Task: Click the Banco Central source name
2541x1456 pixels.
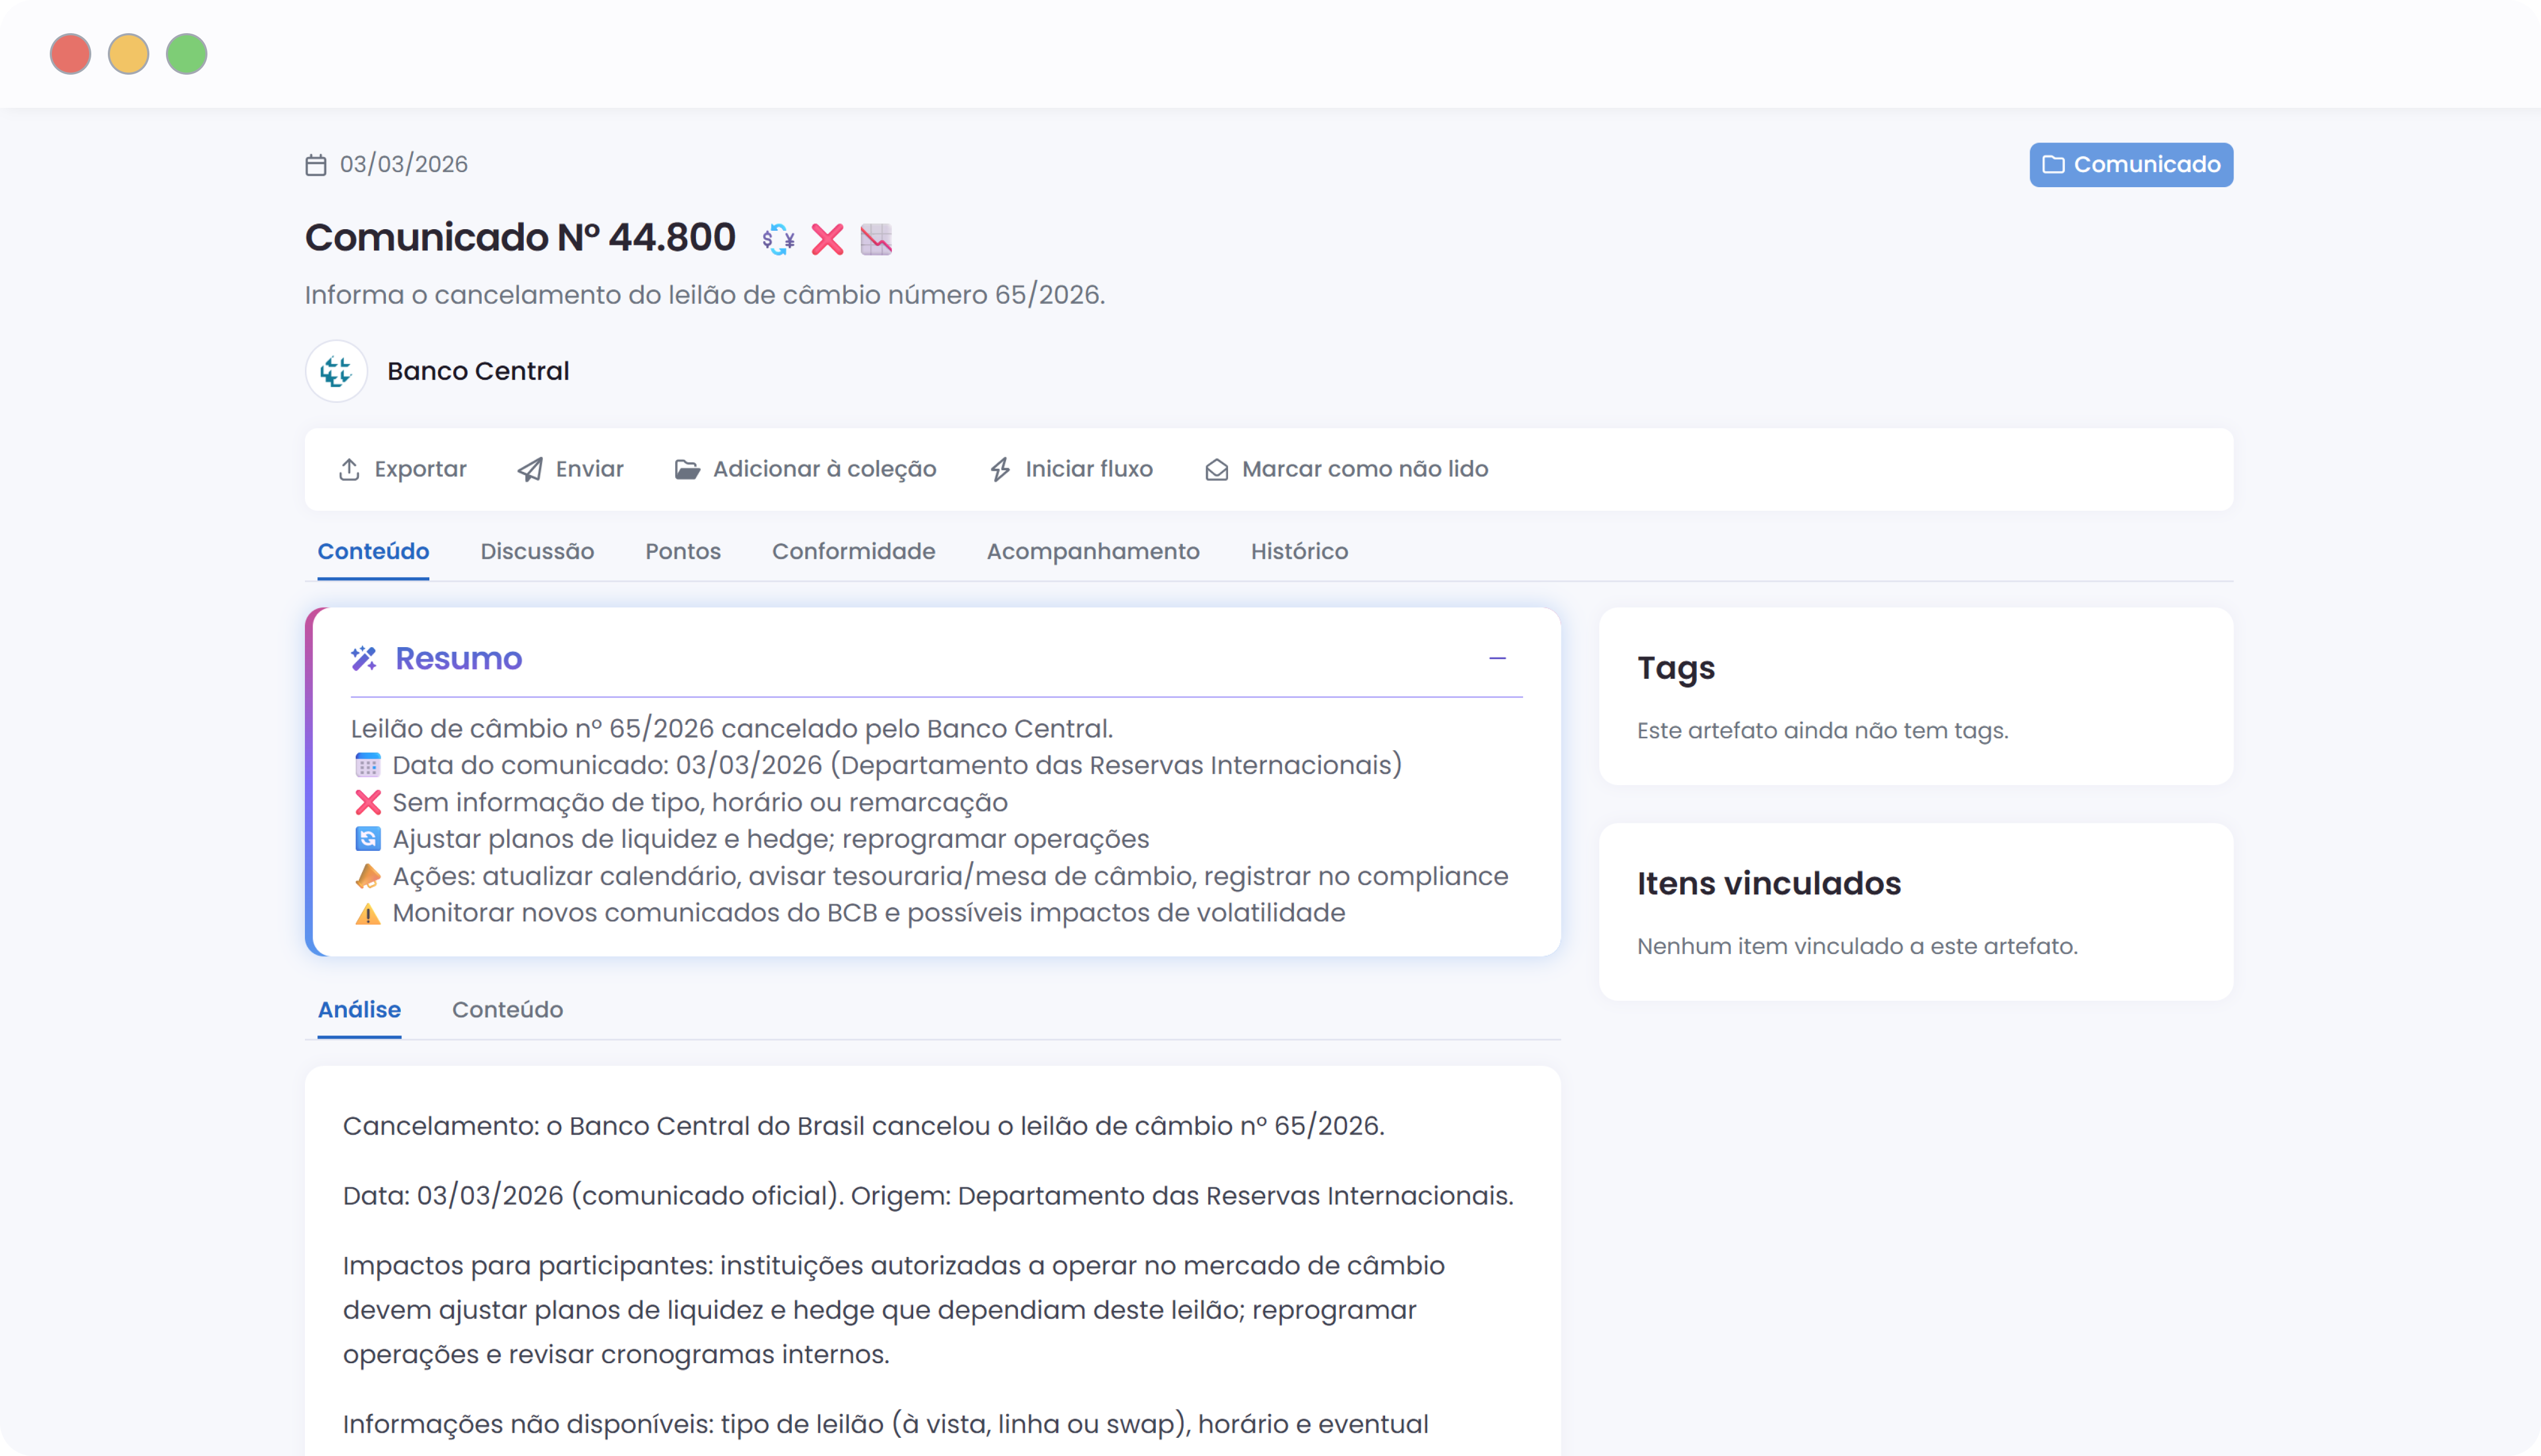Action: [x=478, y=371]
